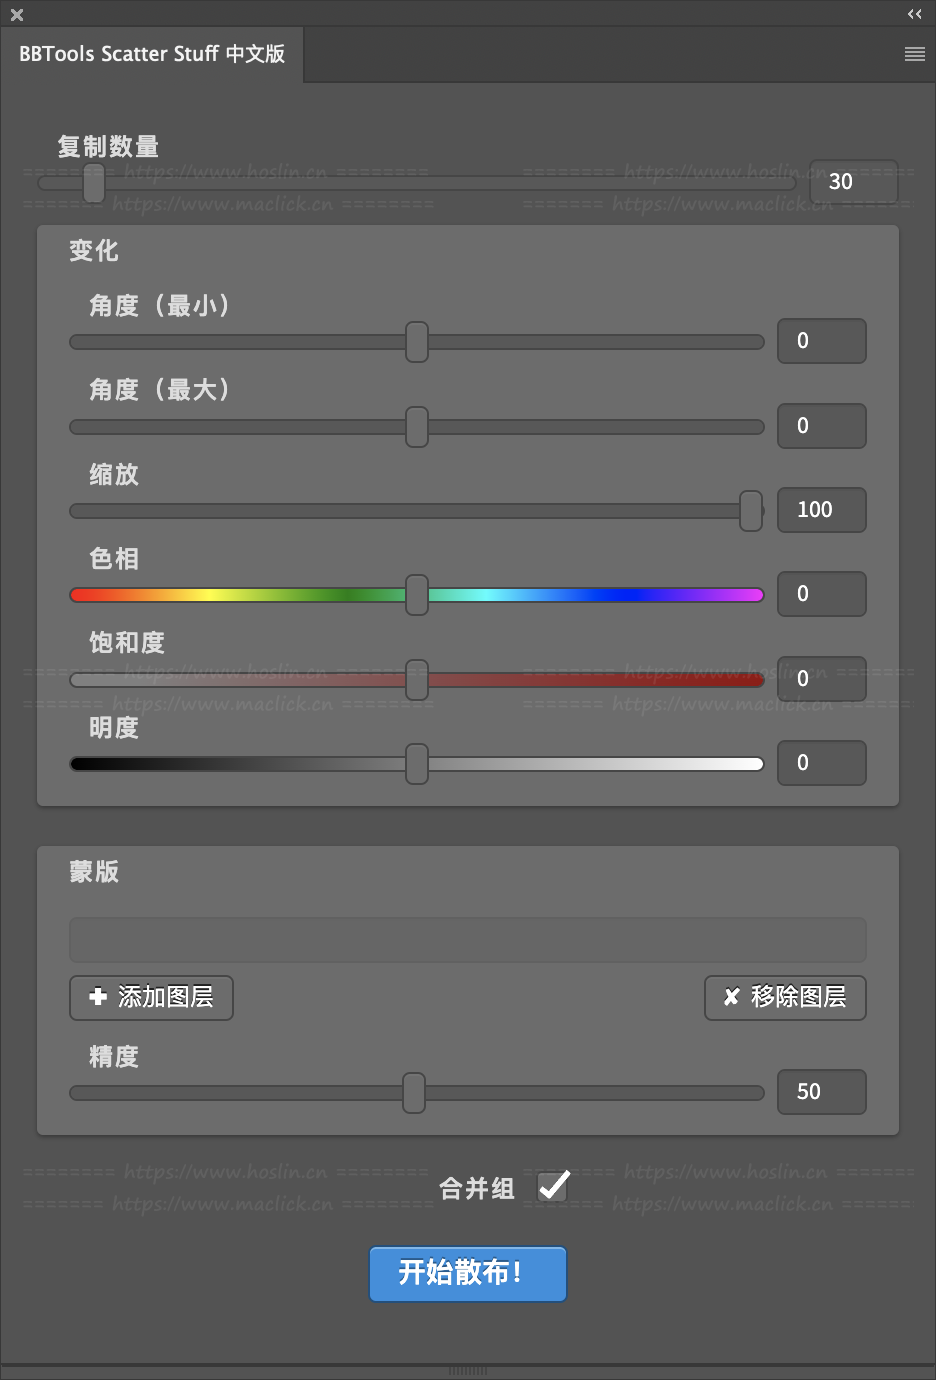Click the 角度（最大）value field
Viewport: 936px width, 1380px height.
click(x=821, y=426)
